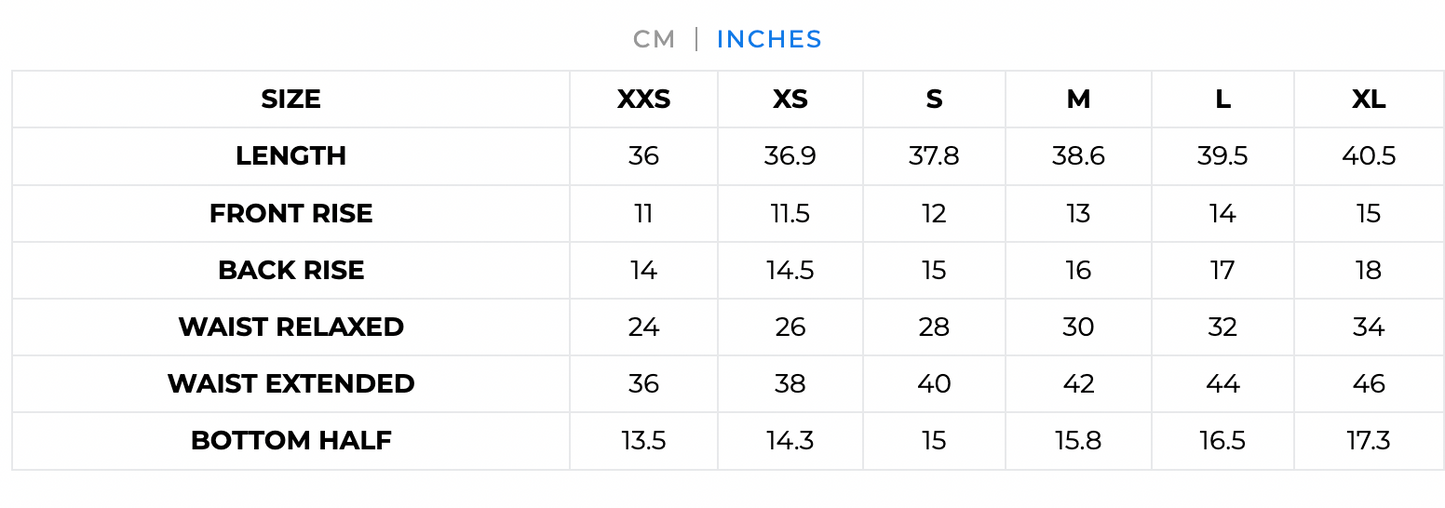Select the XL column header
The height and width of the screenshot is (508, 1445).
(x=1368, y=99)
